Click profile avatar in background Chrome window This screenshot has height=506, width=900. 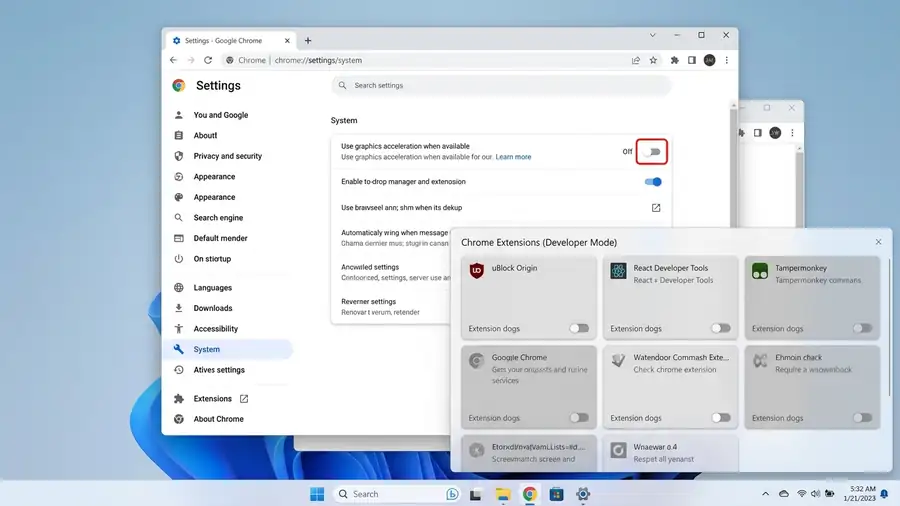pyautogui.click(x=775, y=133)
